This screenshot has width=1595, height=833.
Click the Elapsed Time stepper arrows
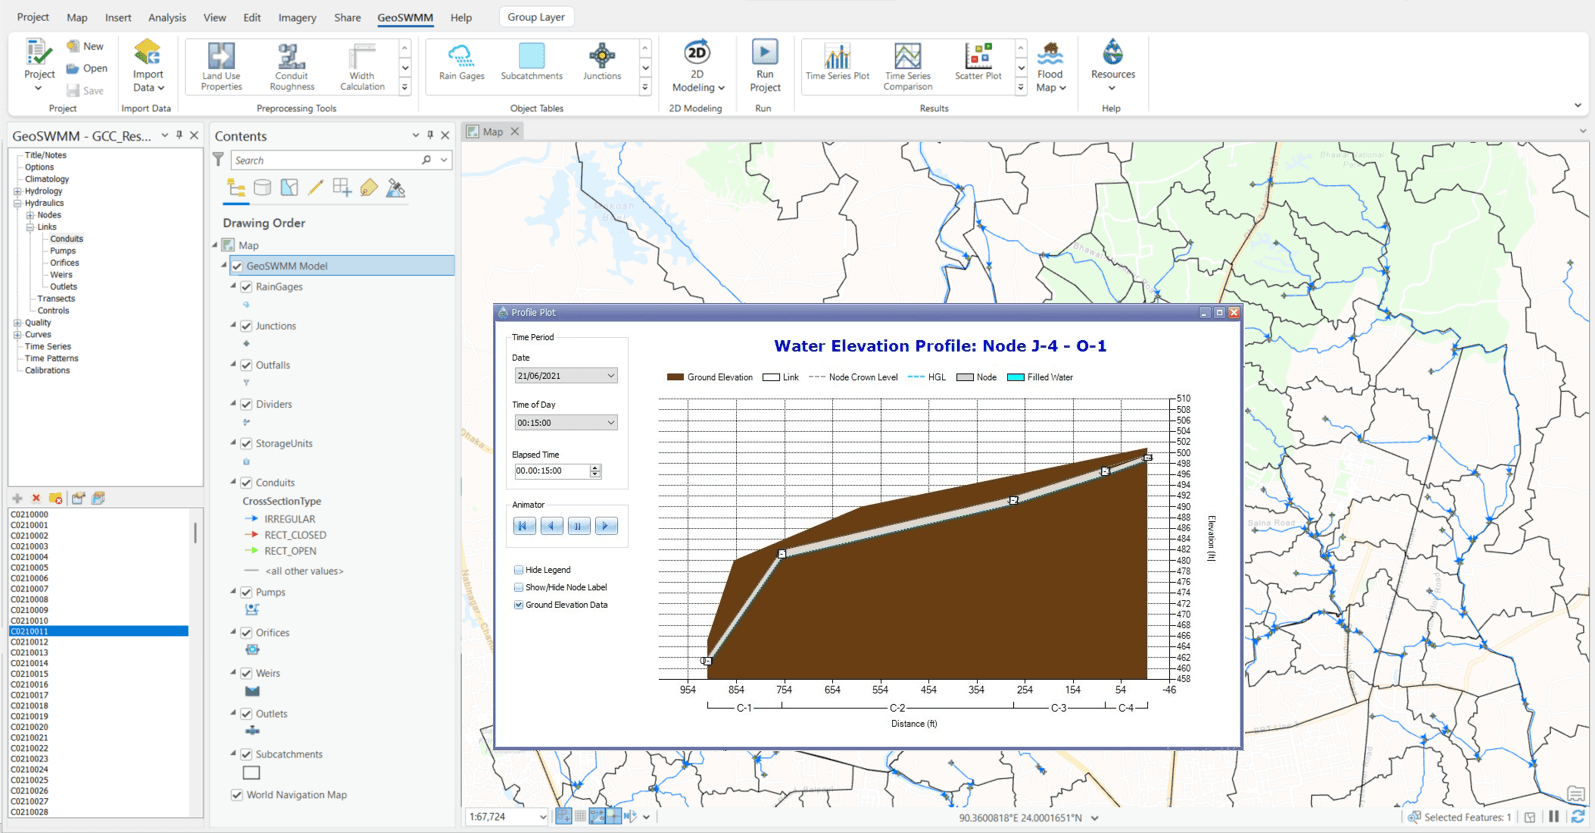click(595, 471)
